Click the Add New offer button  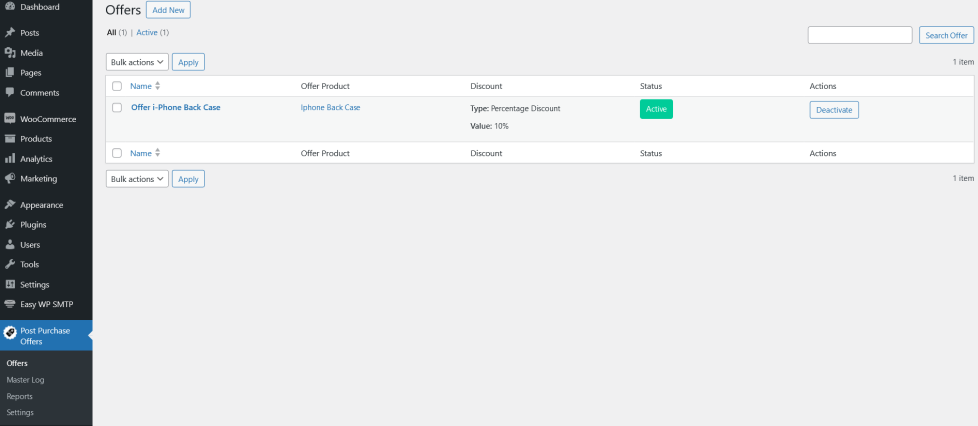tap(168, 10)
